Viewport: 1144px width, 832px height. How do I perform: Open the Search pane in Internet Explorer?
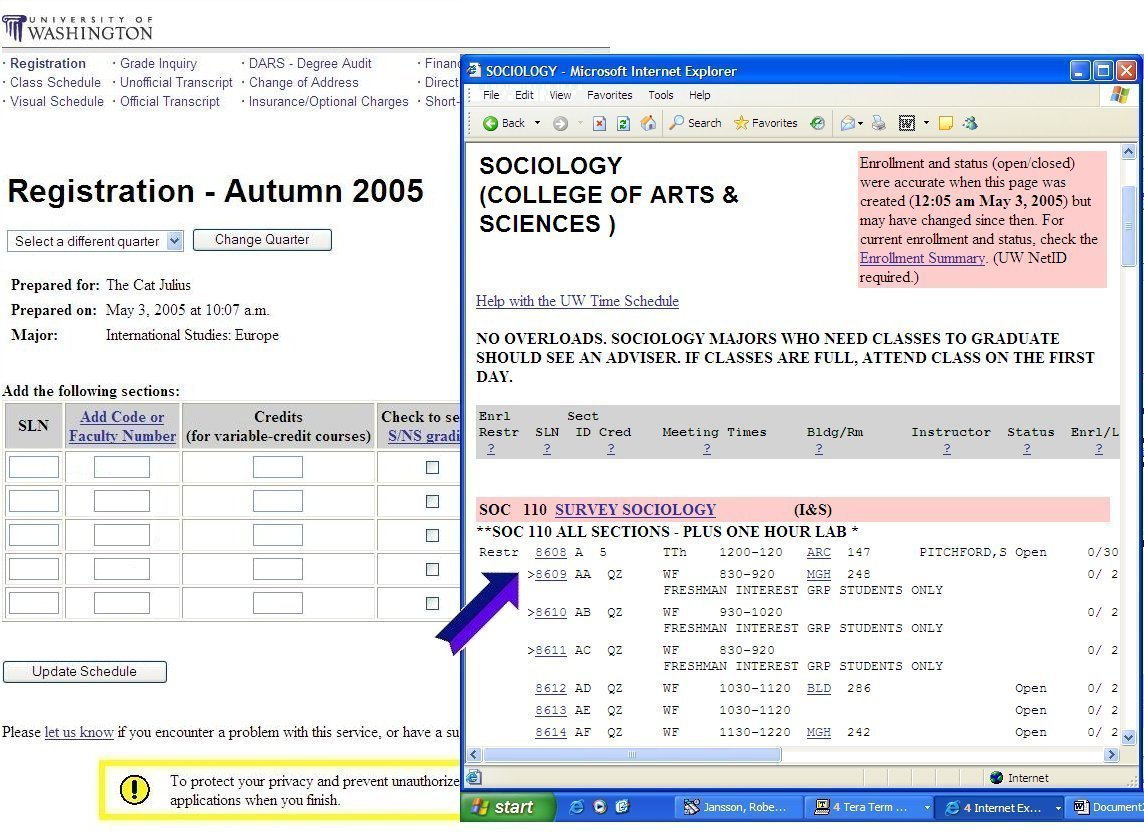tap(695, 123)
